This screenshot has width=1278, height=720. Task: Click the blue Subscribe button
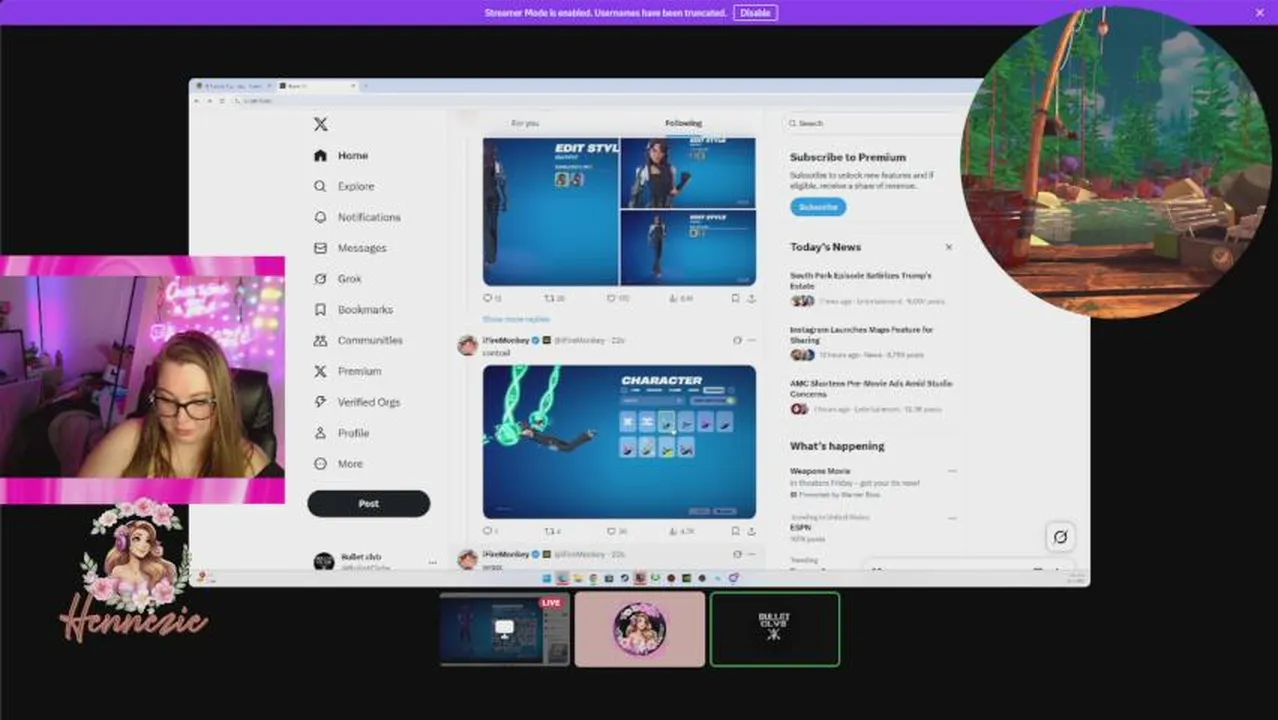point(818,207)
